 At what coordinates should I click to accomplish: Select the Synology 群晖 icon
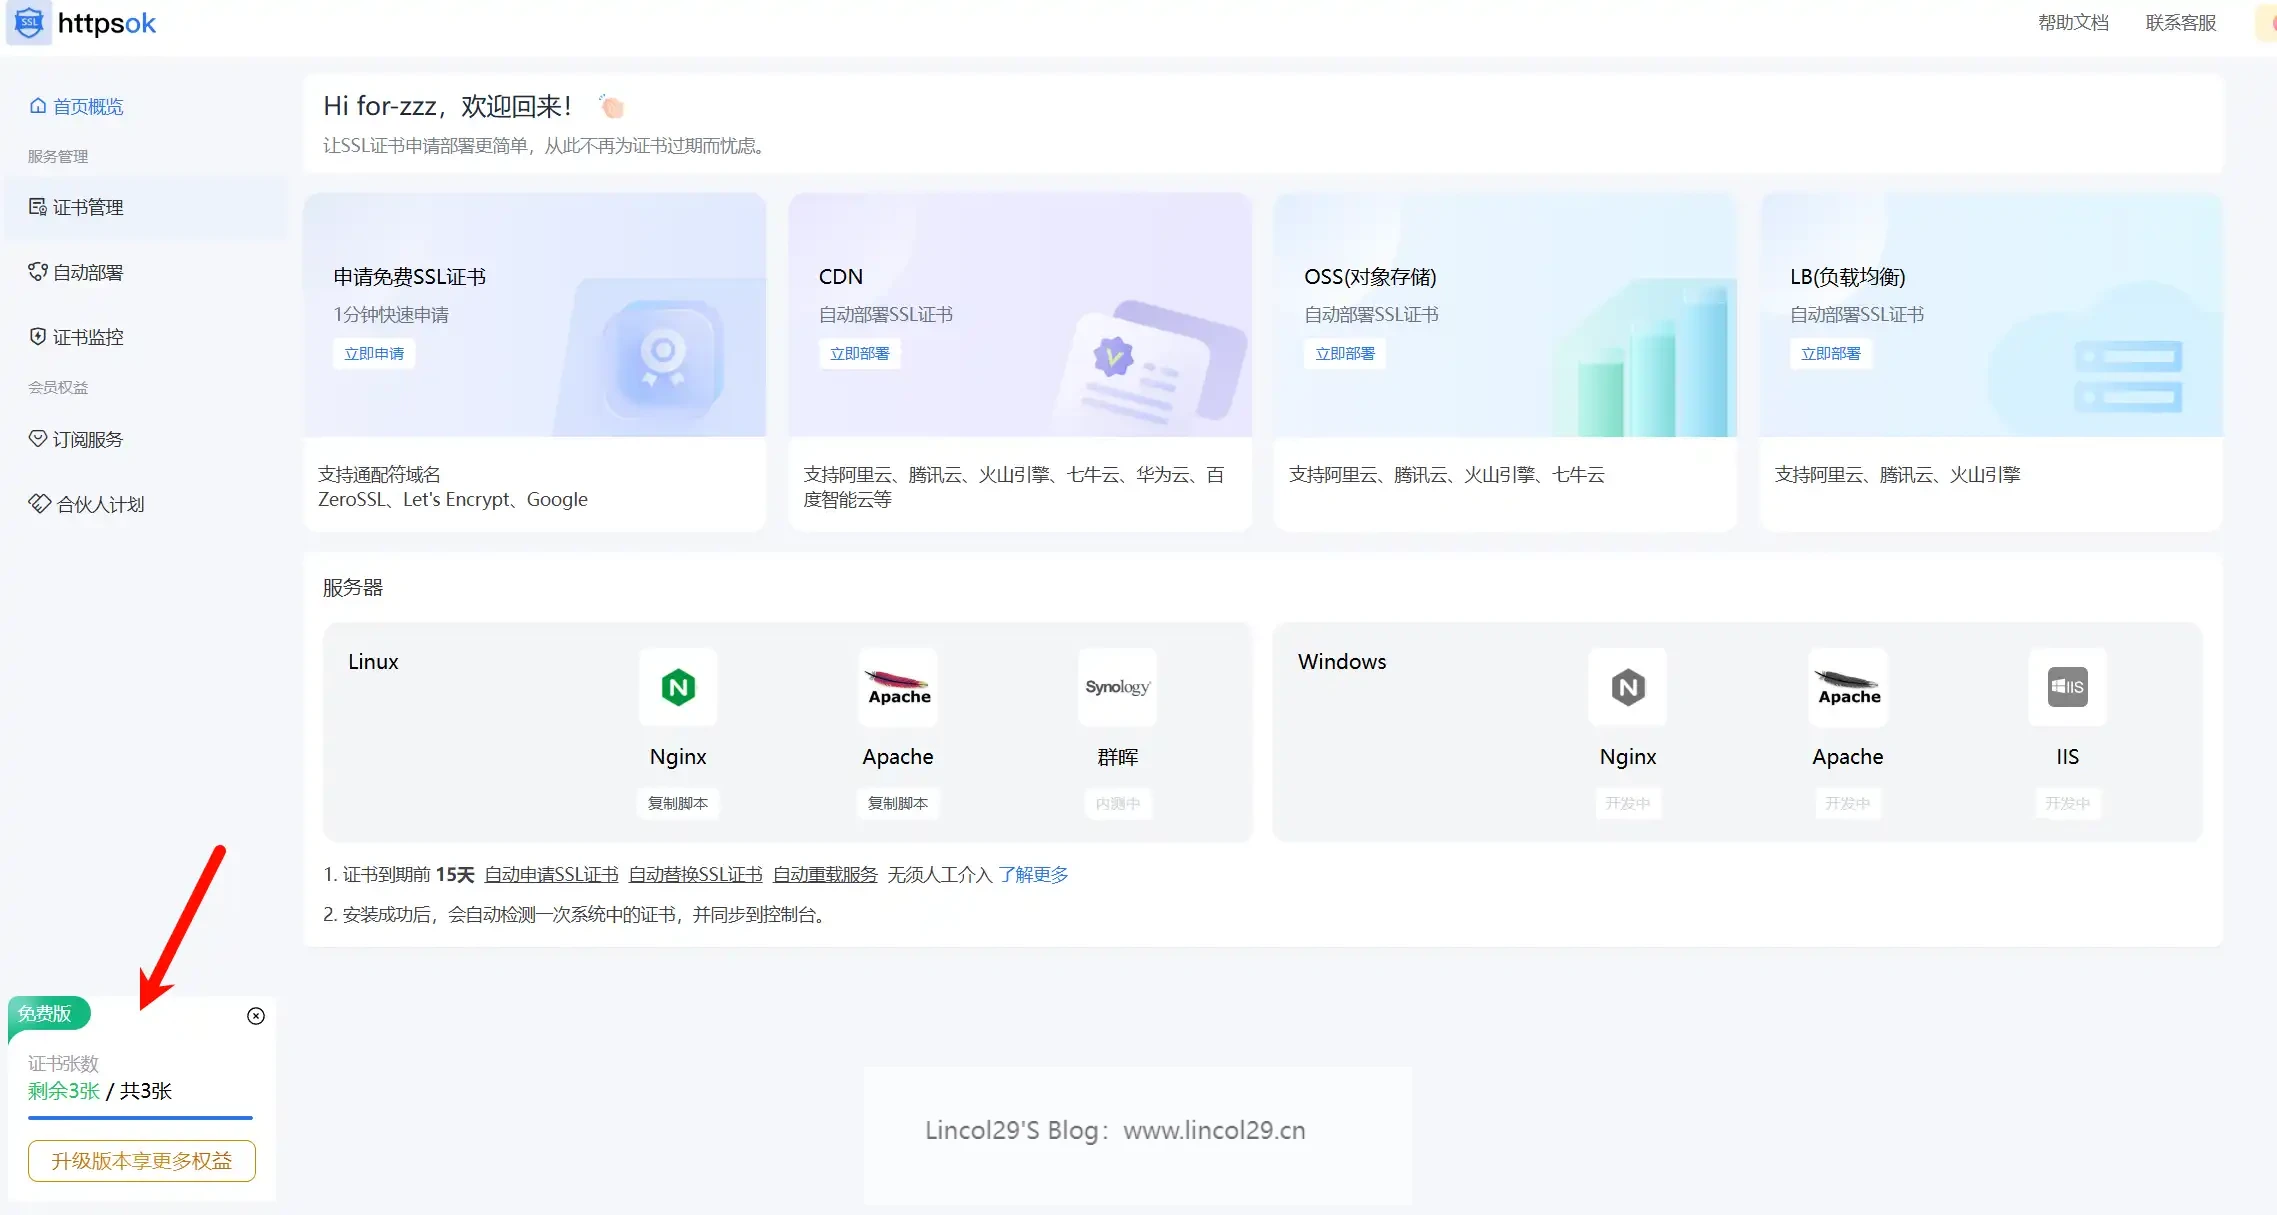[x=1118, y=687]
